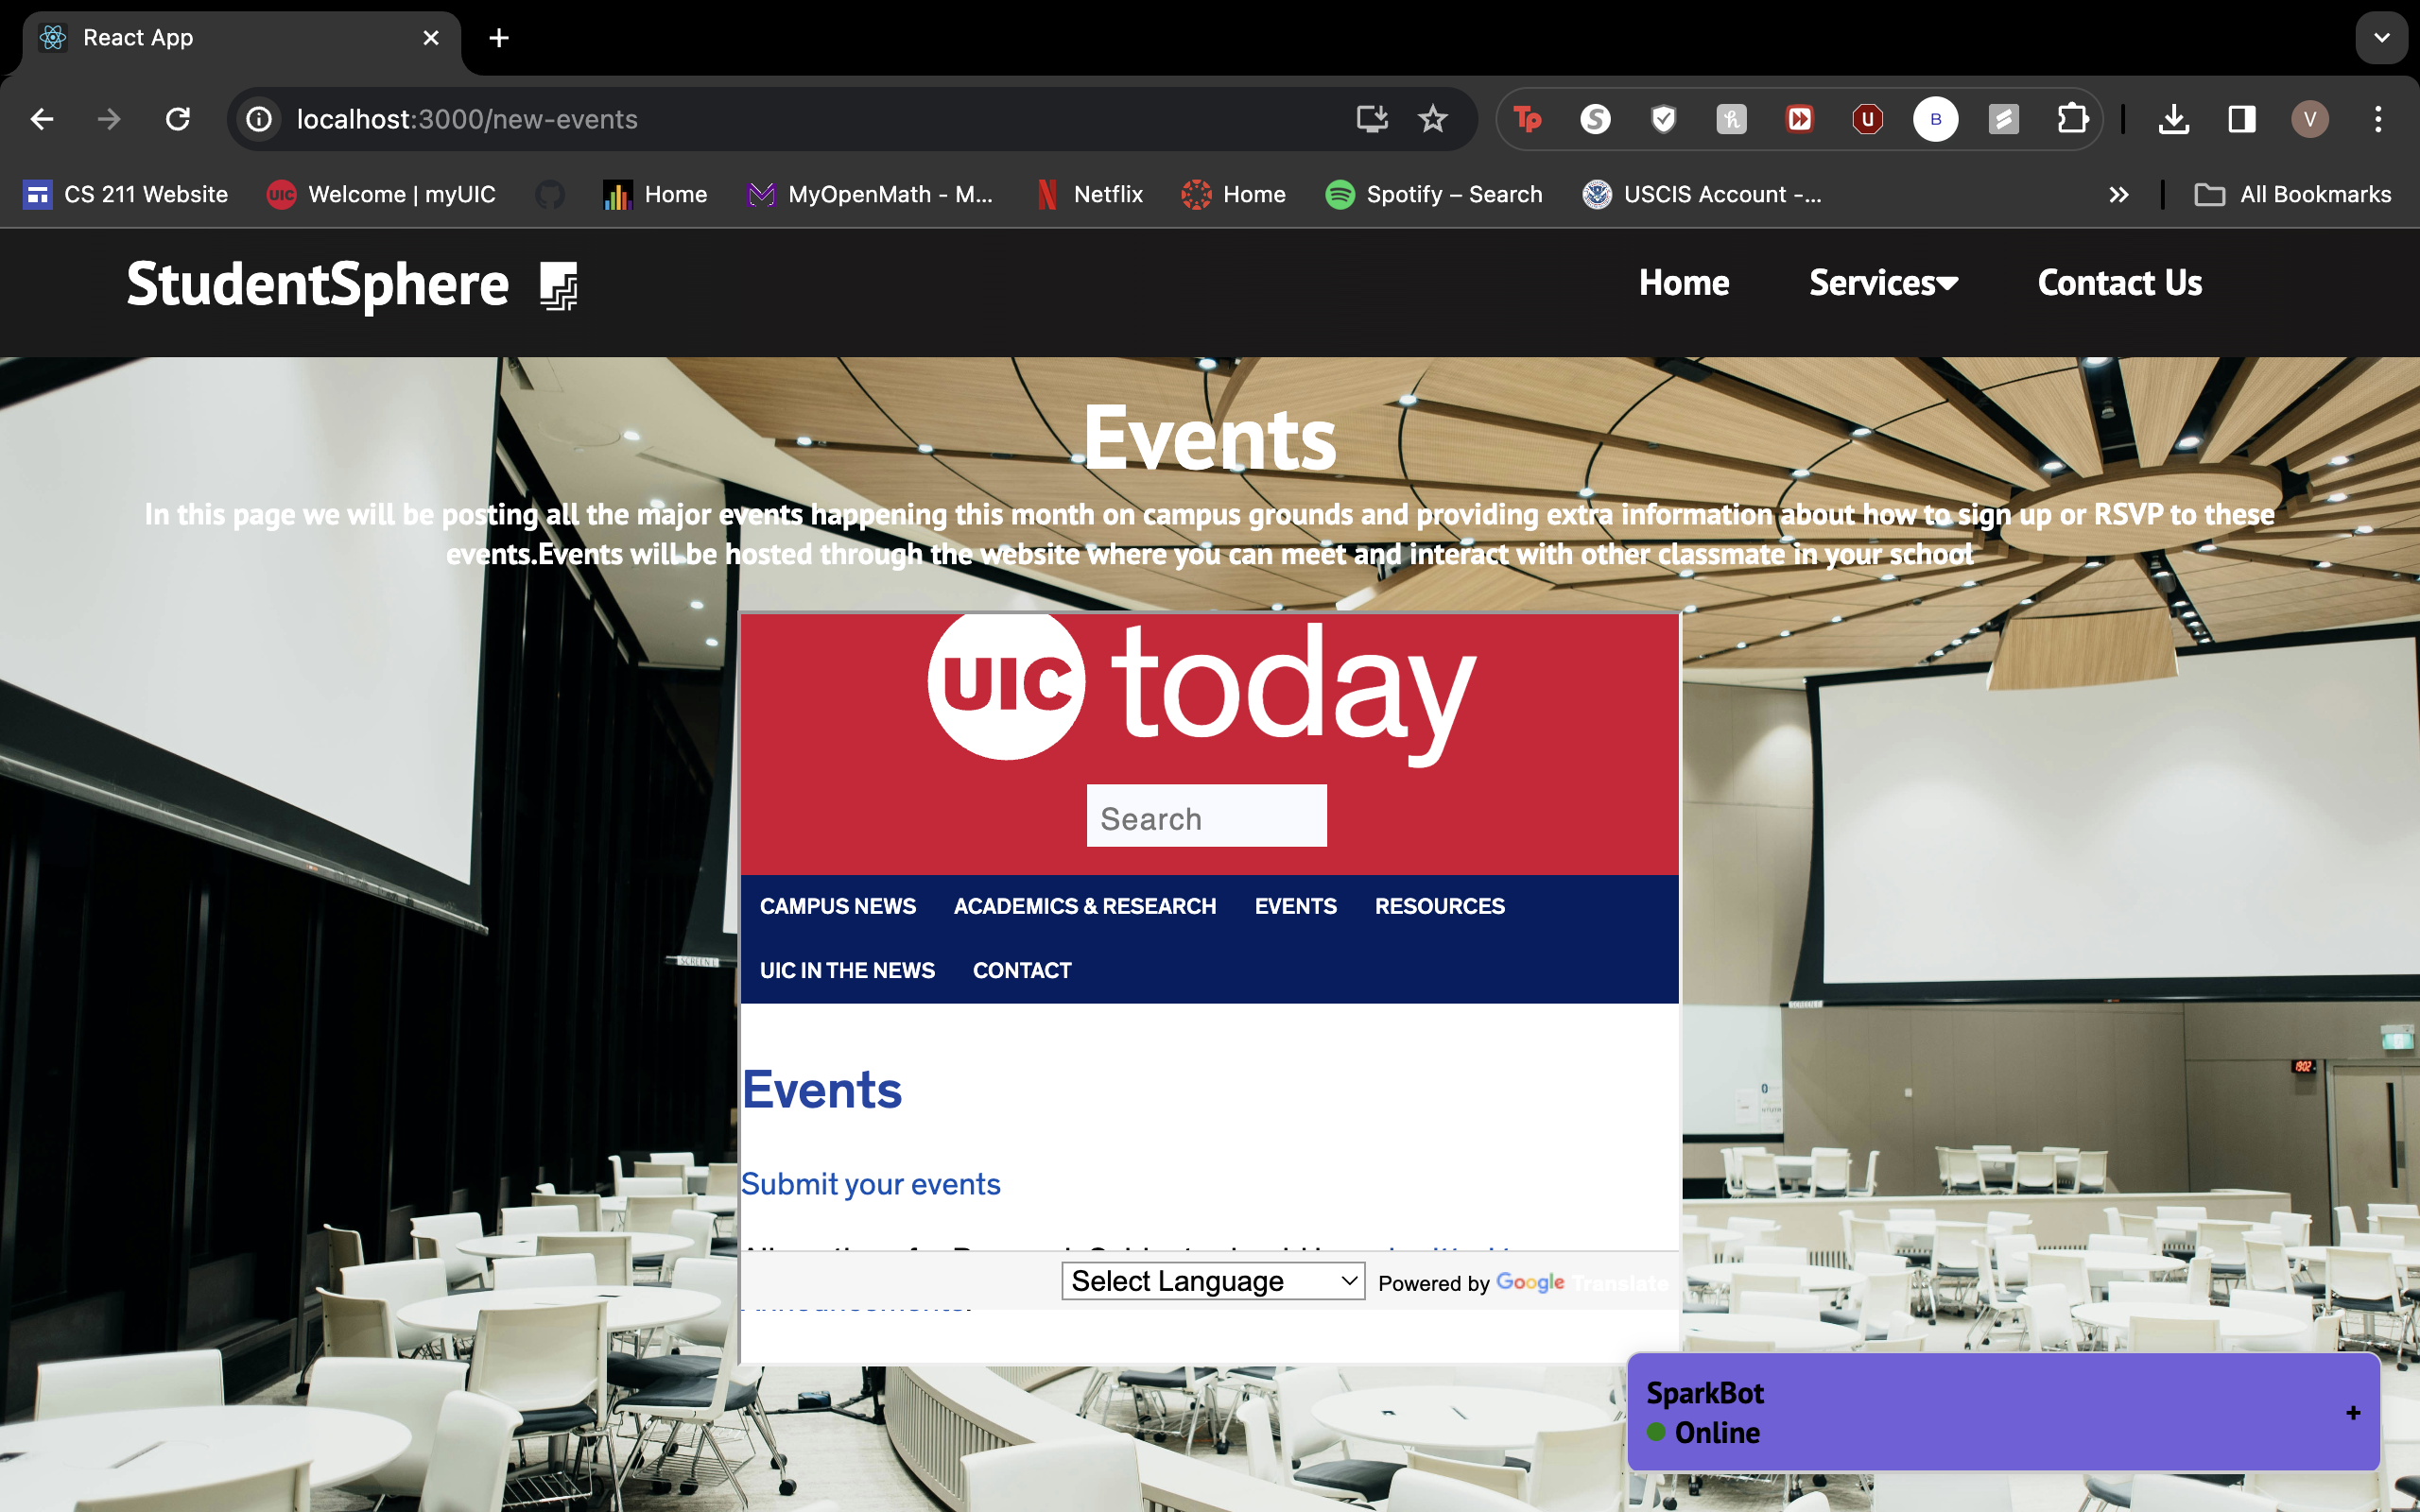Select ACADEMICS & RESEARCH menu item
Viewport: 2420px width, 1512px height.
(x=1084, y=906)
